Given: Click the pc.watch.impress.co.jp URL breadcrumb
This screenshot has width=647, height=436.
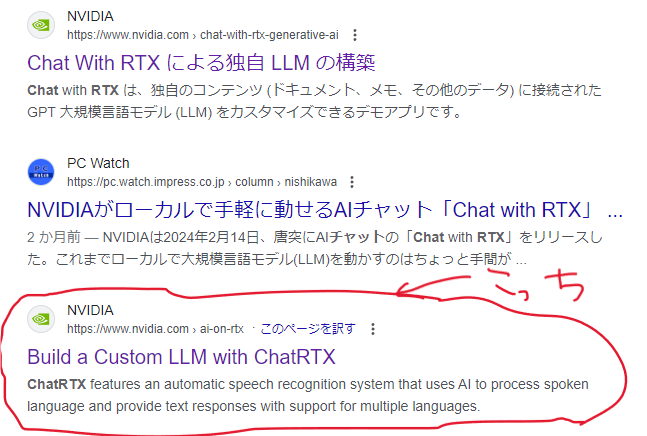Looking at the screenshot, I should tap(202, 182).
